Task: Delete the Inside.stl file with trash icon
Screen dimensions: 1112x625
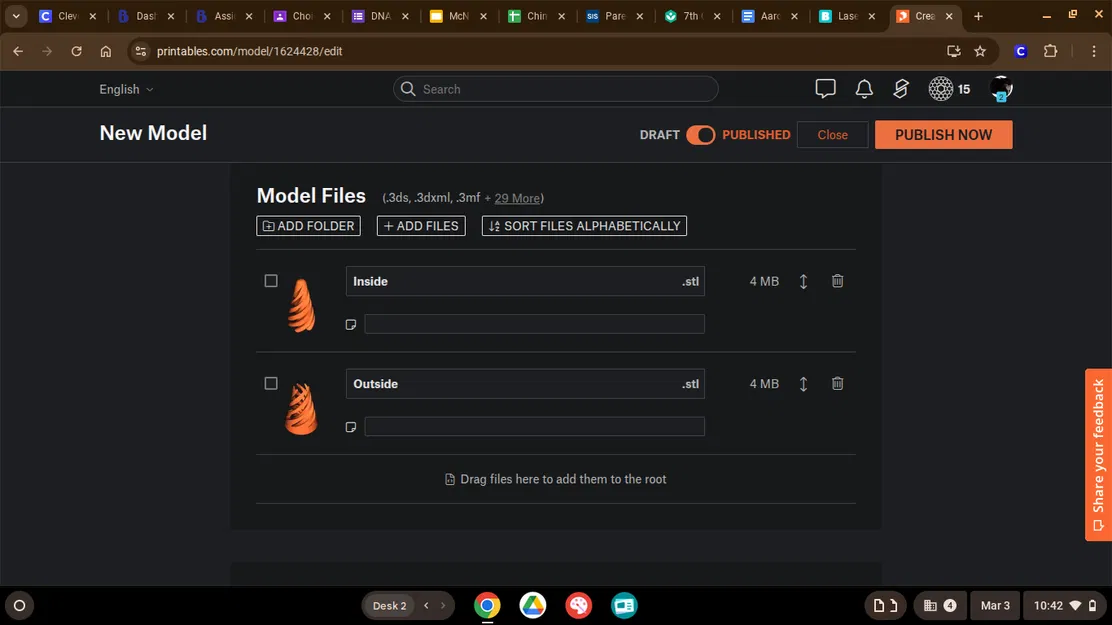Action: (x=838, y=281)
